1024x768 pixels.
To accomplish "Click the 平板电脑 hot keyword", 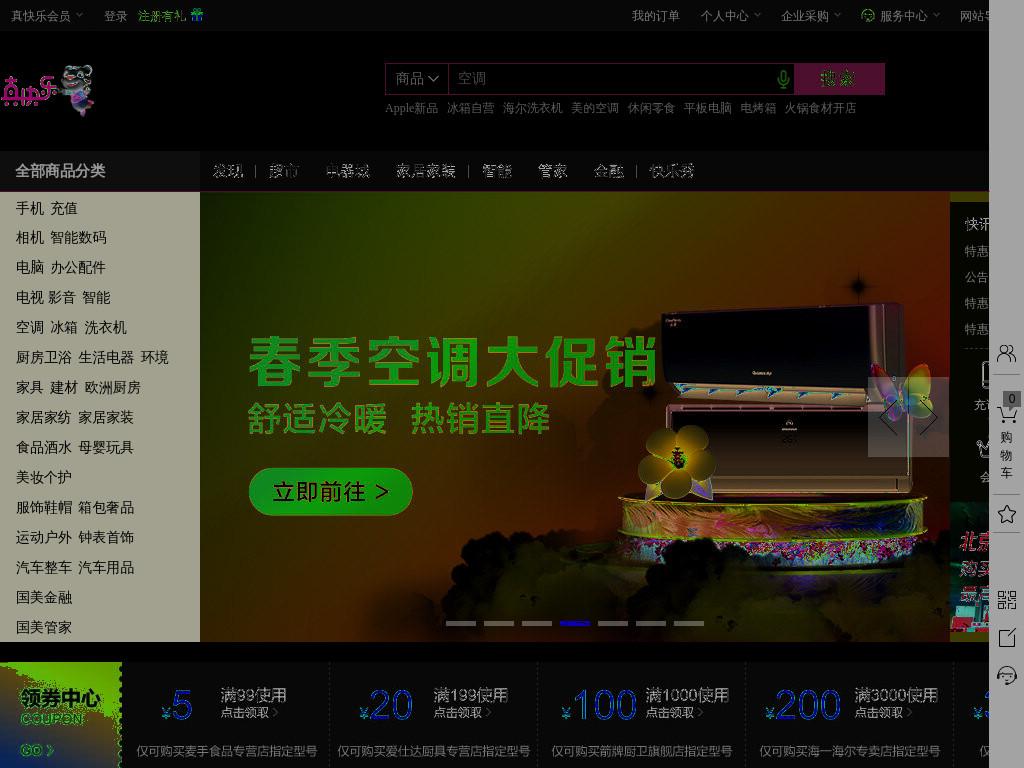I will [707, 108].
